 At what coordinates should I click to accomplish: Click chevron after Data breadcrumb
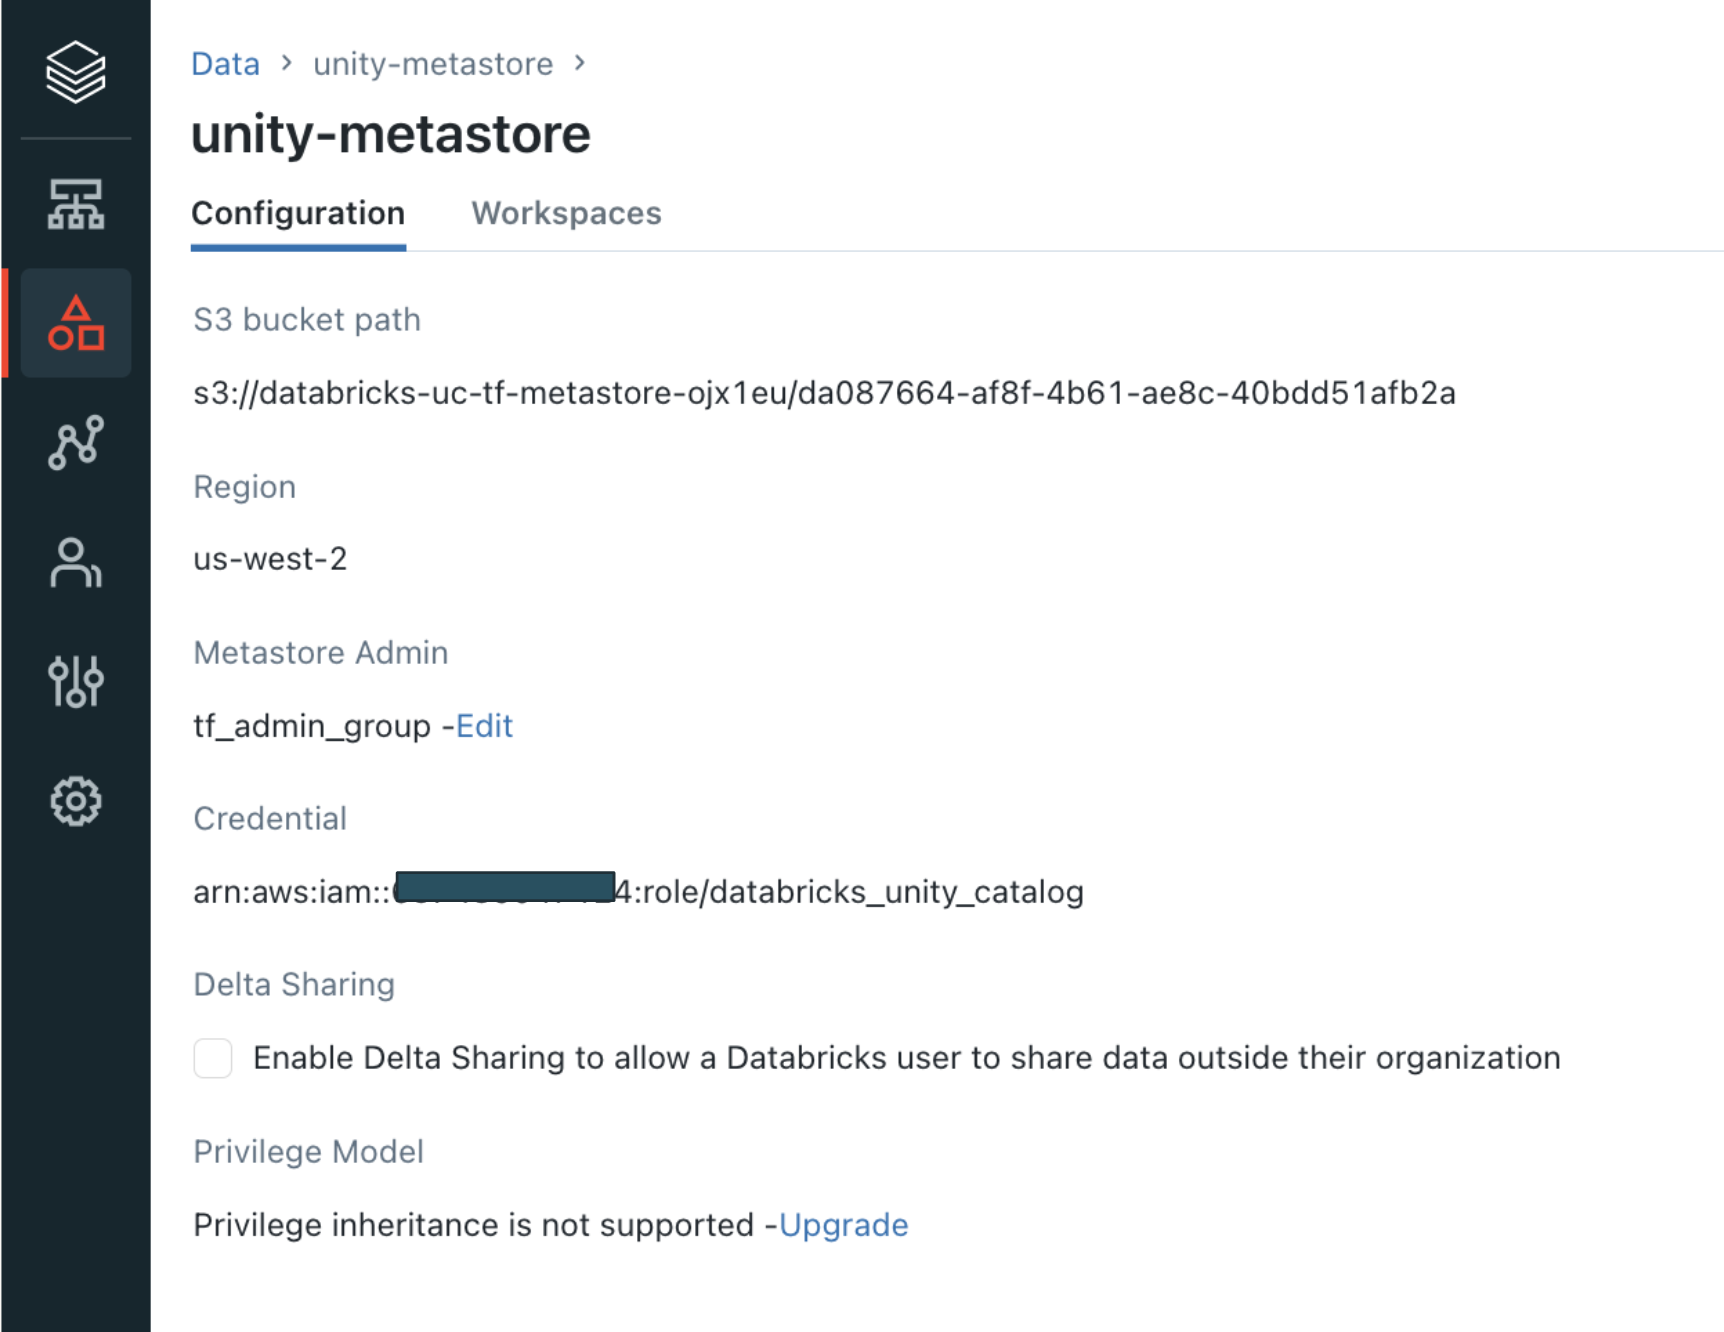pyautogui.click(x=287, y=63)
